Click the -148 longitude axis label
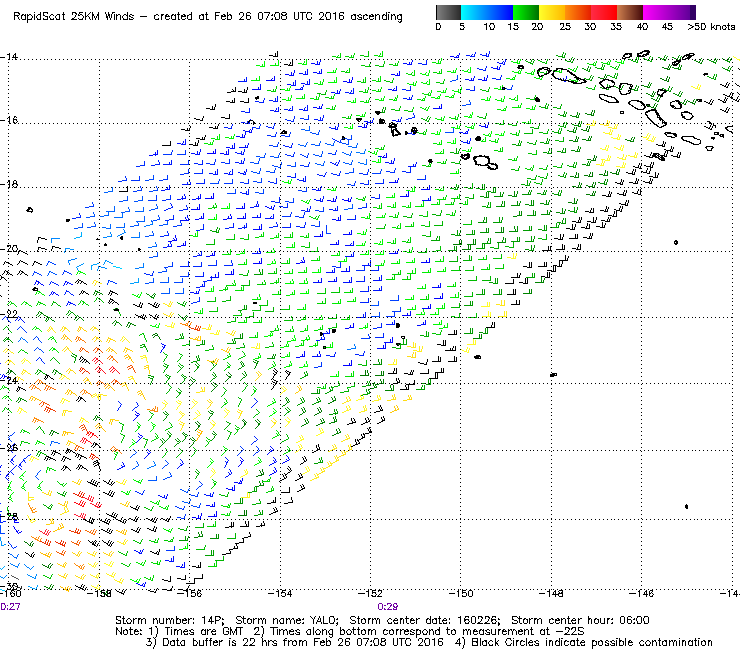 click(551, 593)
